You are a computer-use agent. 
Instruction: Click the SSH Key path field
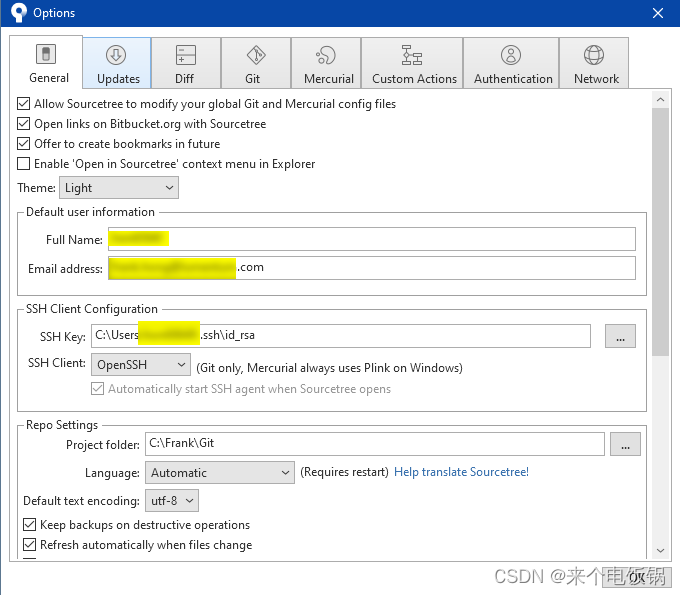(x=341, y=336)
